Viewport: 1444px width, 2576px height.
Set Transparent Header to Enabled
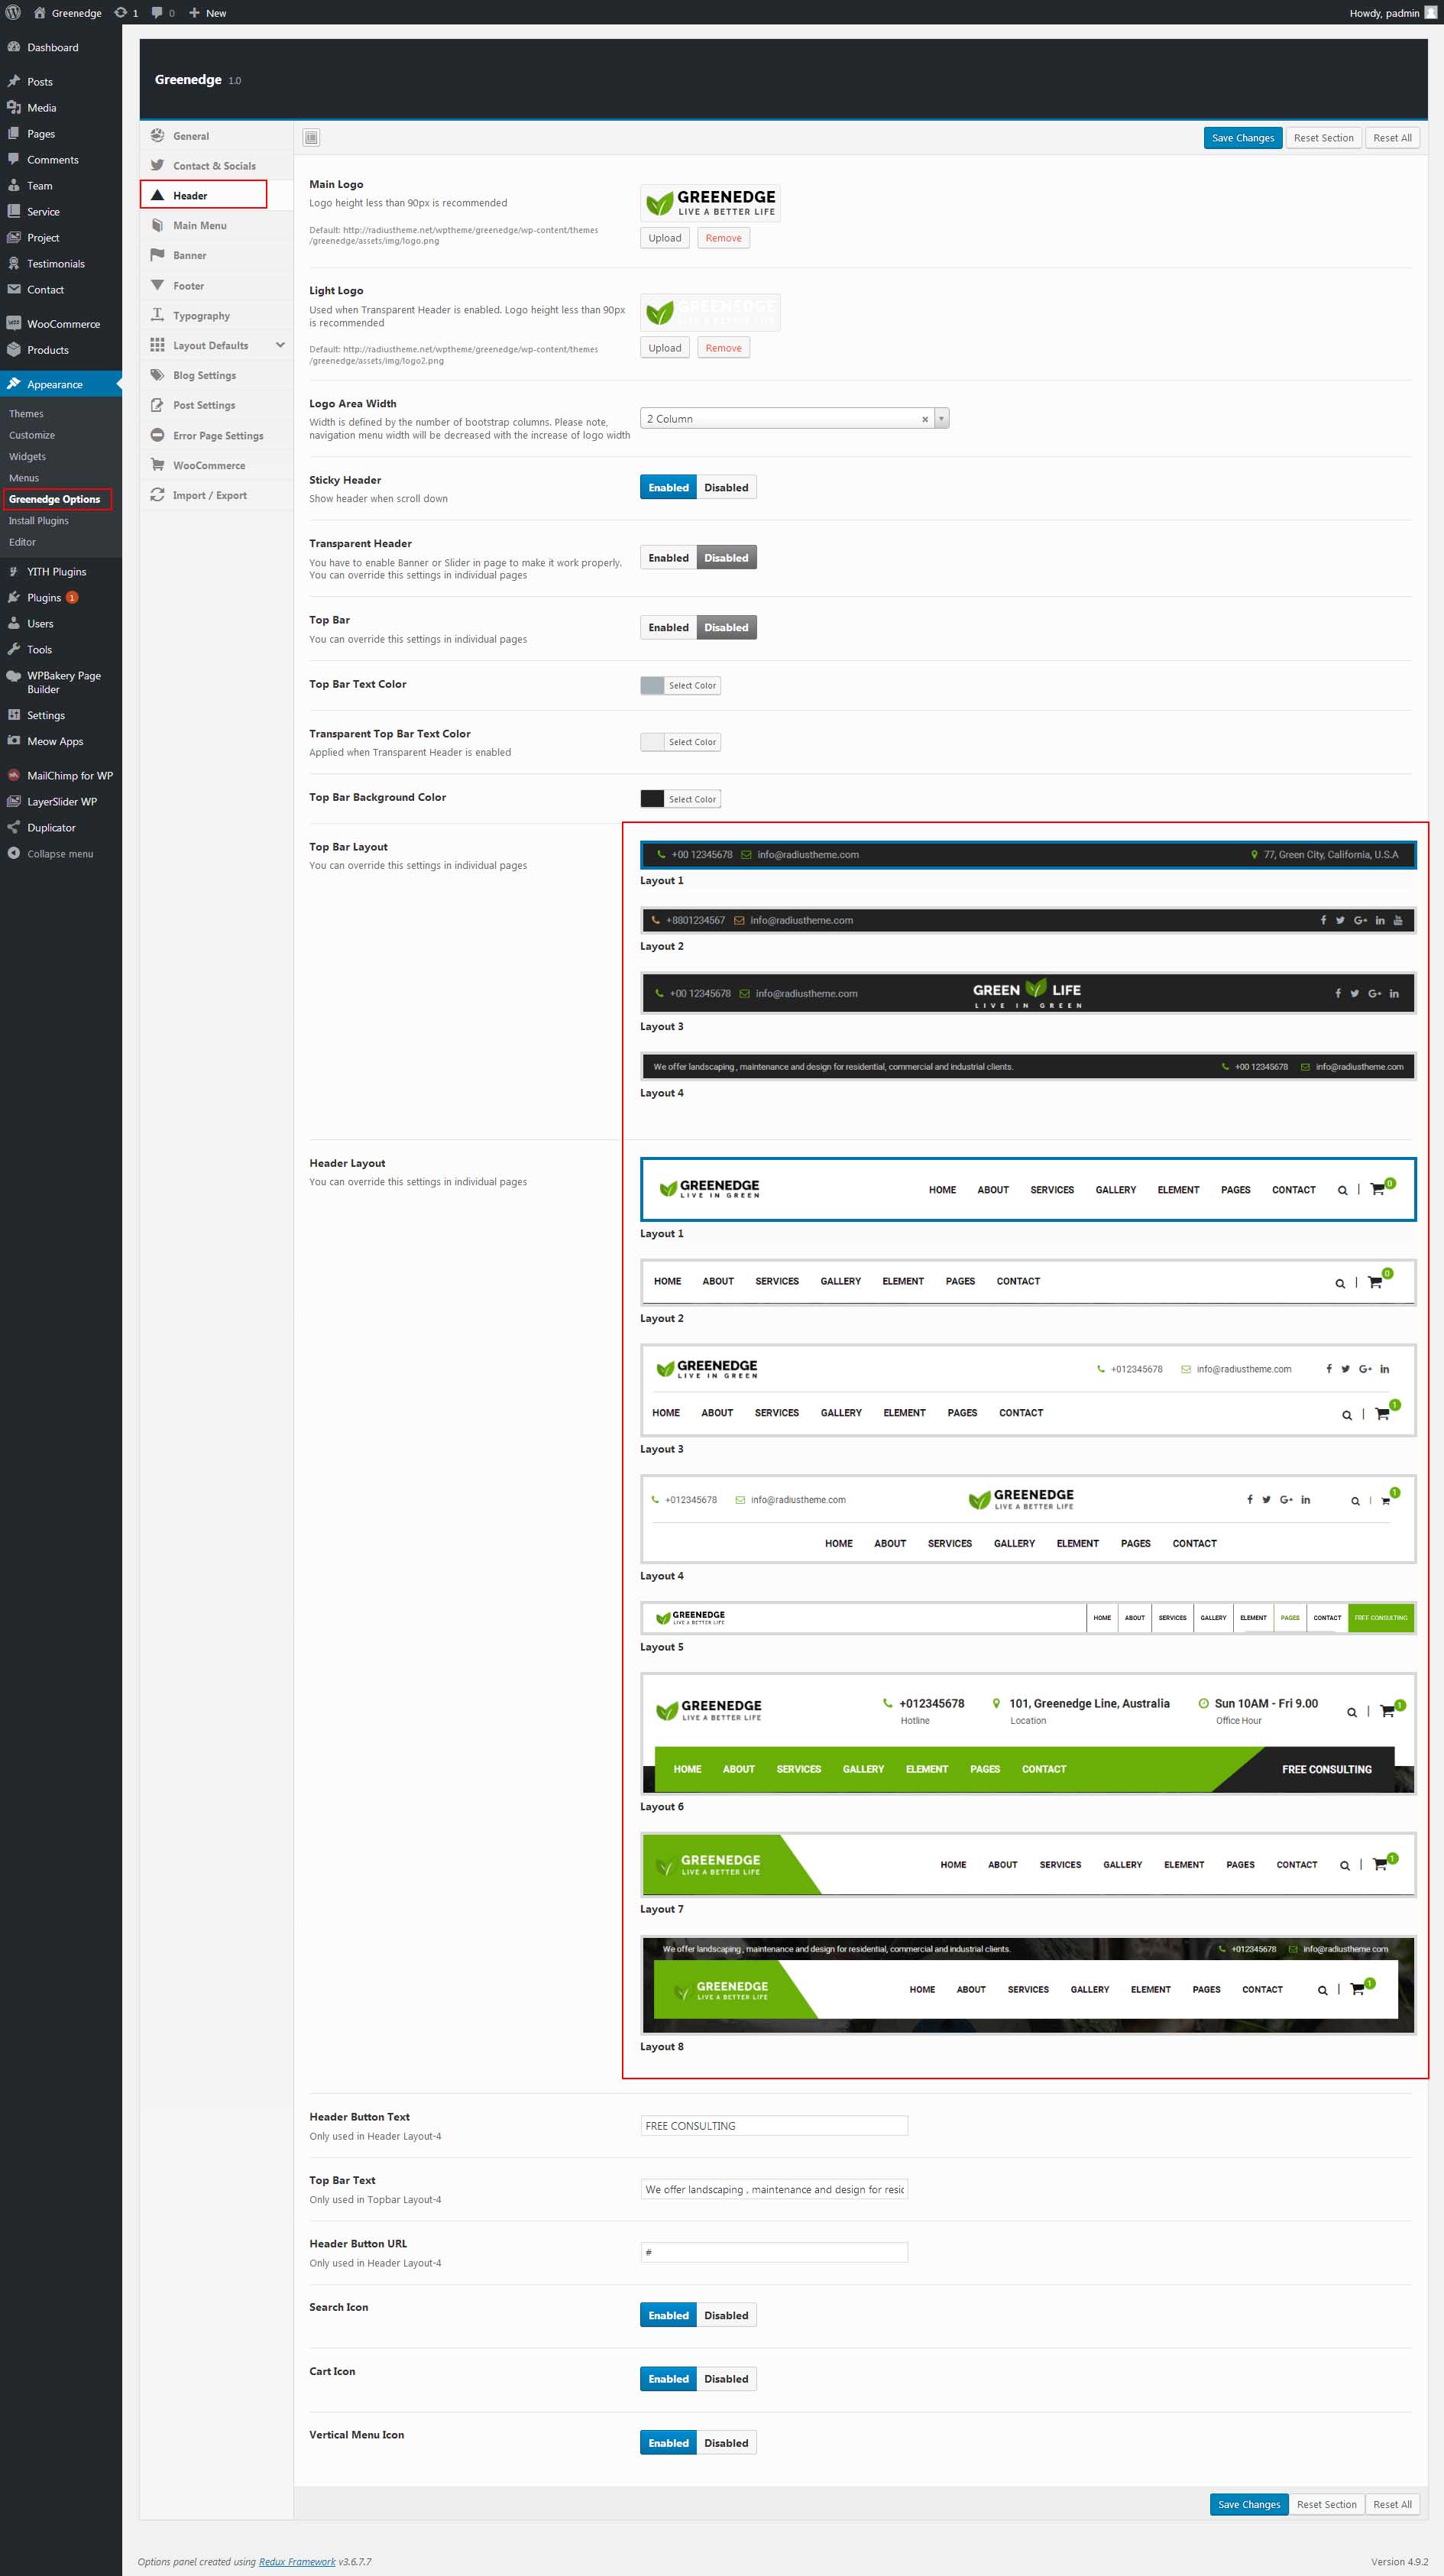[668, 558]
